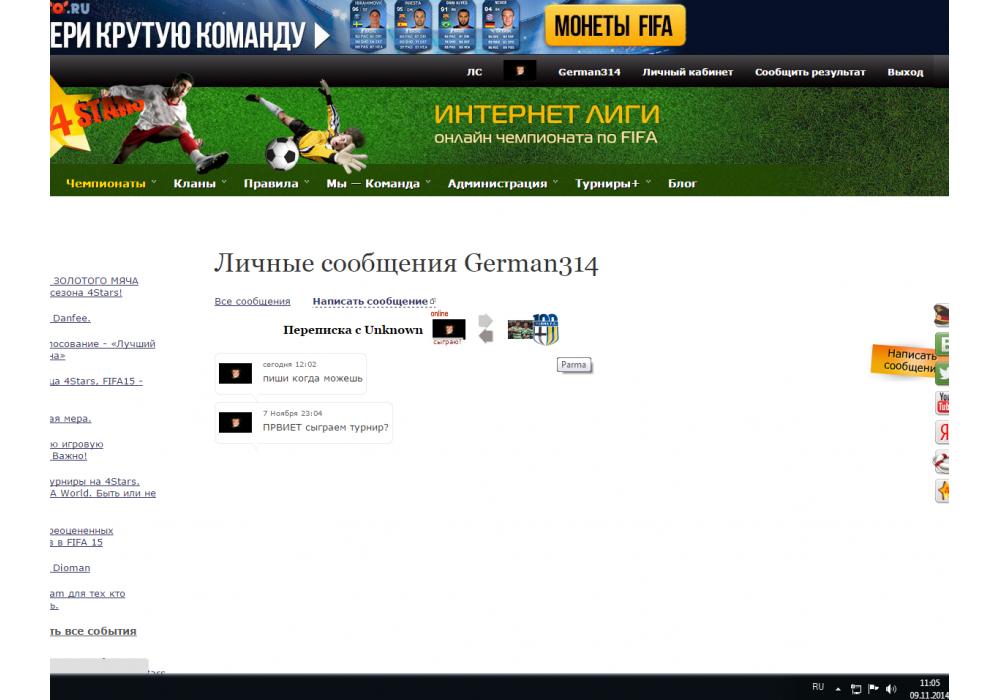Open the volume icon in the system tray
The image size is (1000, 700).
pyautogui.click(x=891, y=688)
